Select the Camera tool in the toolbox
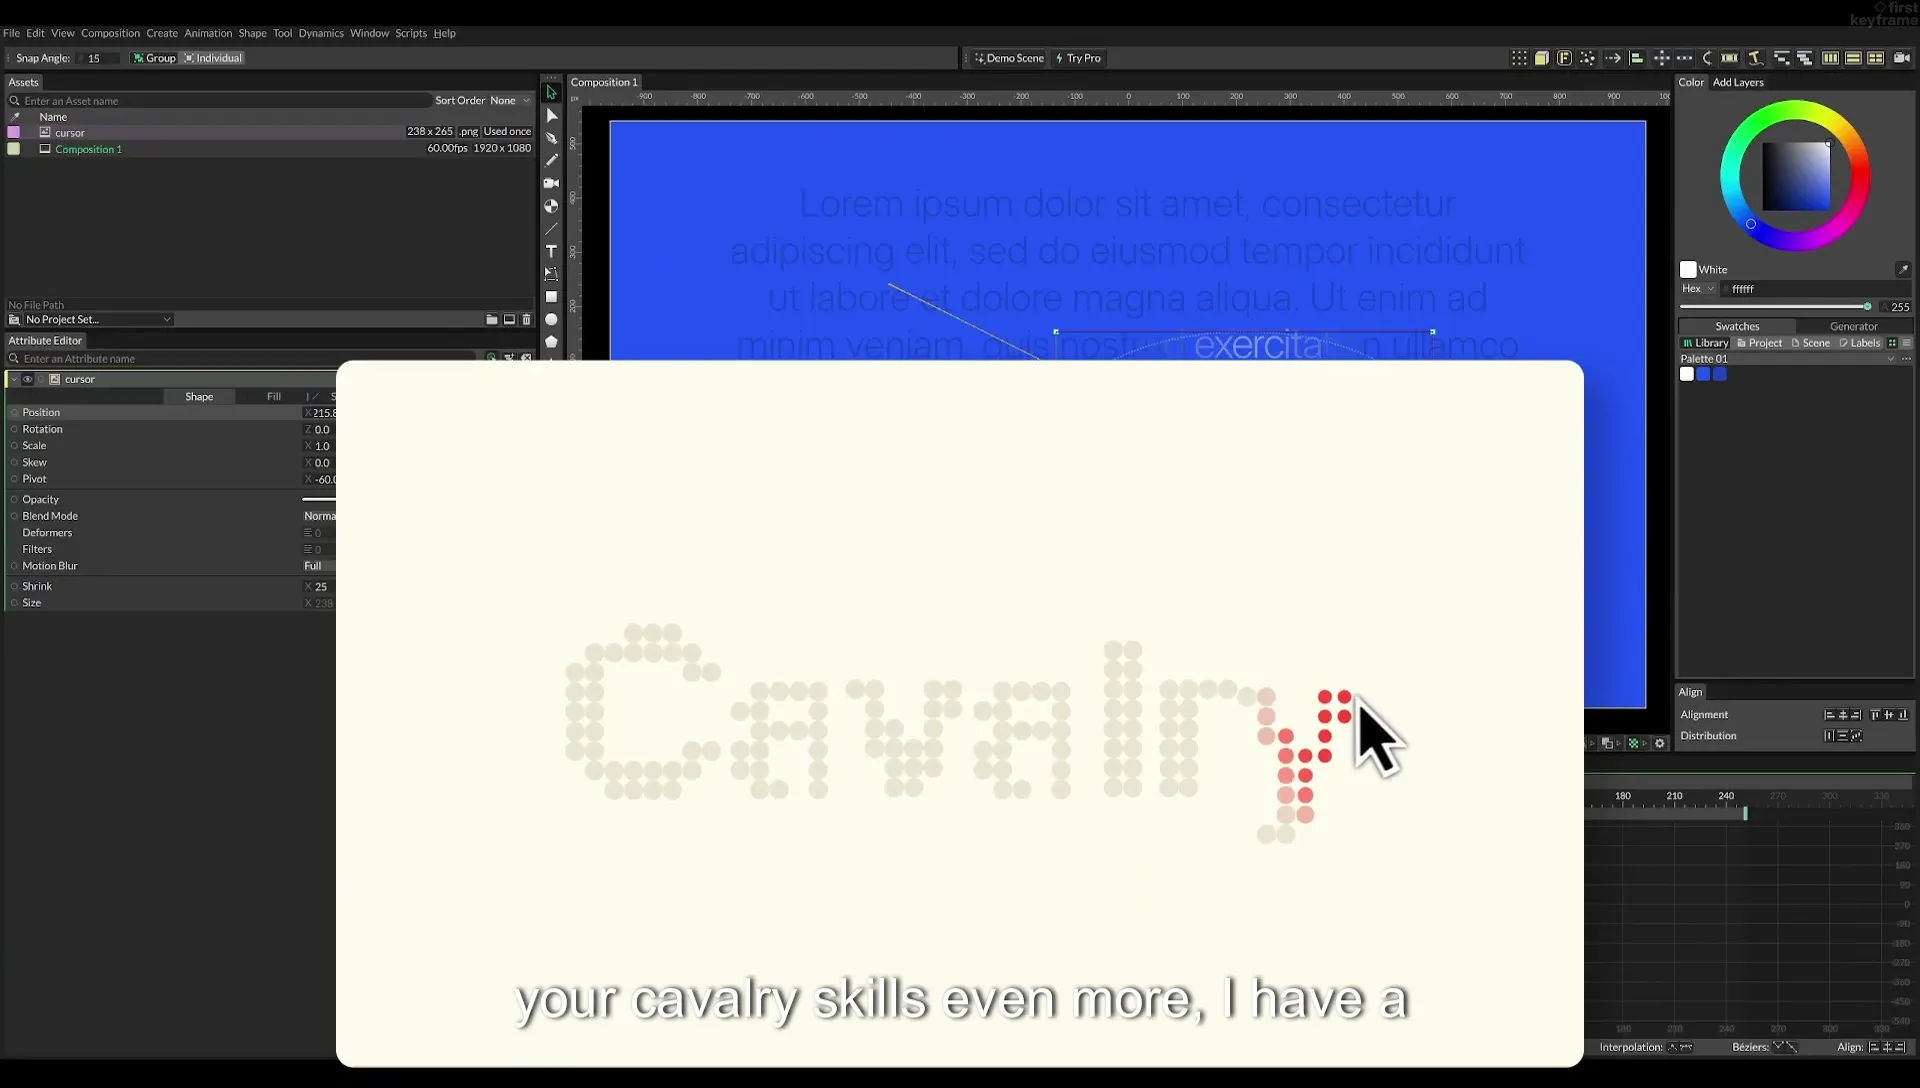Screen dimensions: 1920x1088 point(551,183)
